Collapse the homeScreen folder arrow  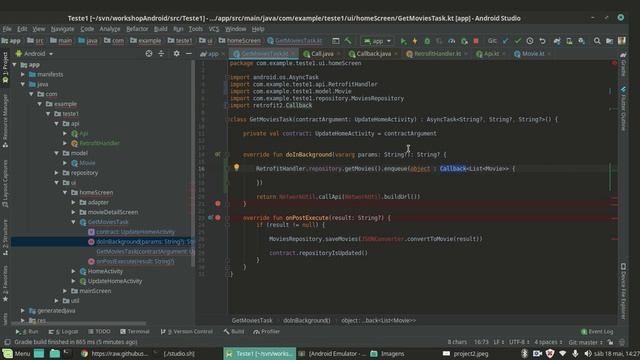(x=65, y=192)
